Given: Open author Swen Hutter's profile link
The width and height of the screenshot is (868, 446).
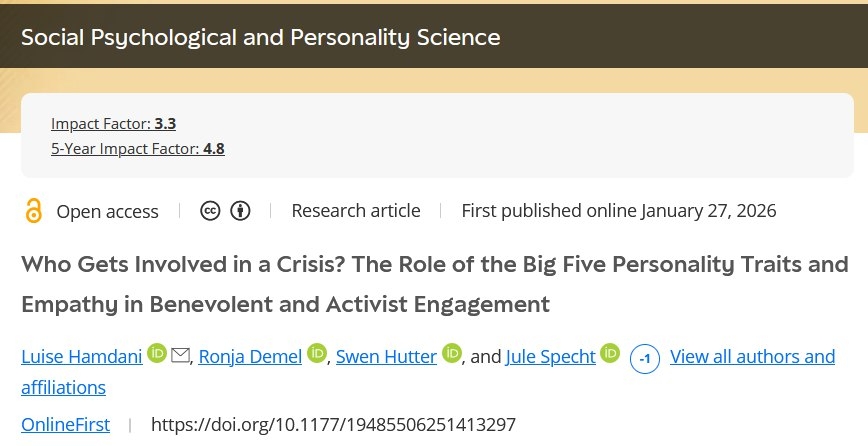Looking at the screenshot, I should point(386,356).
